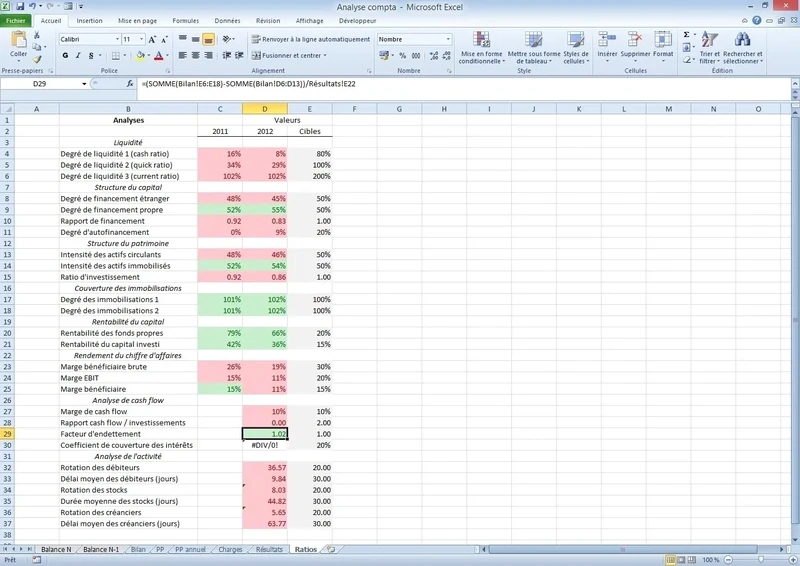Click the accounting number format icon
The width and height of the screenshot is (800, 566).
[384, 55]
